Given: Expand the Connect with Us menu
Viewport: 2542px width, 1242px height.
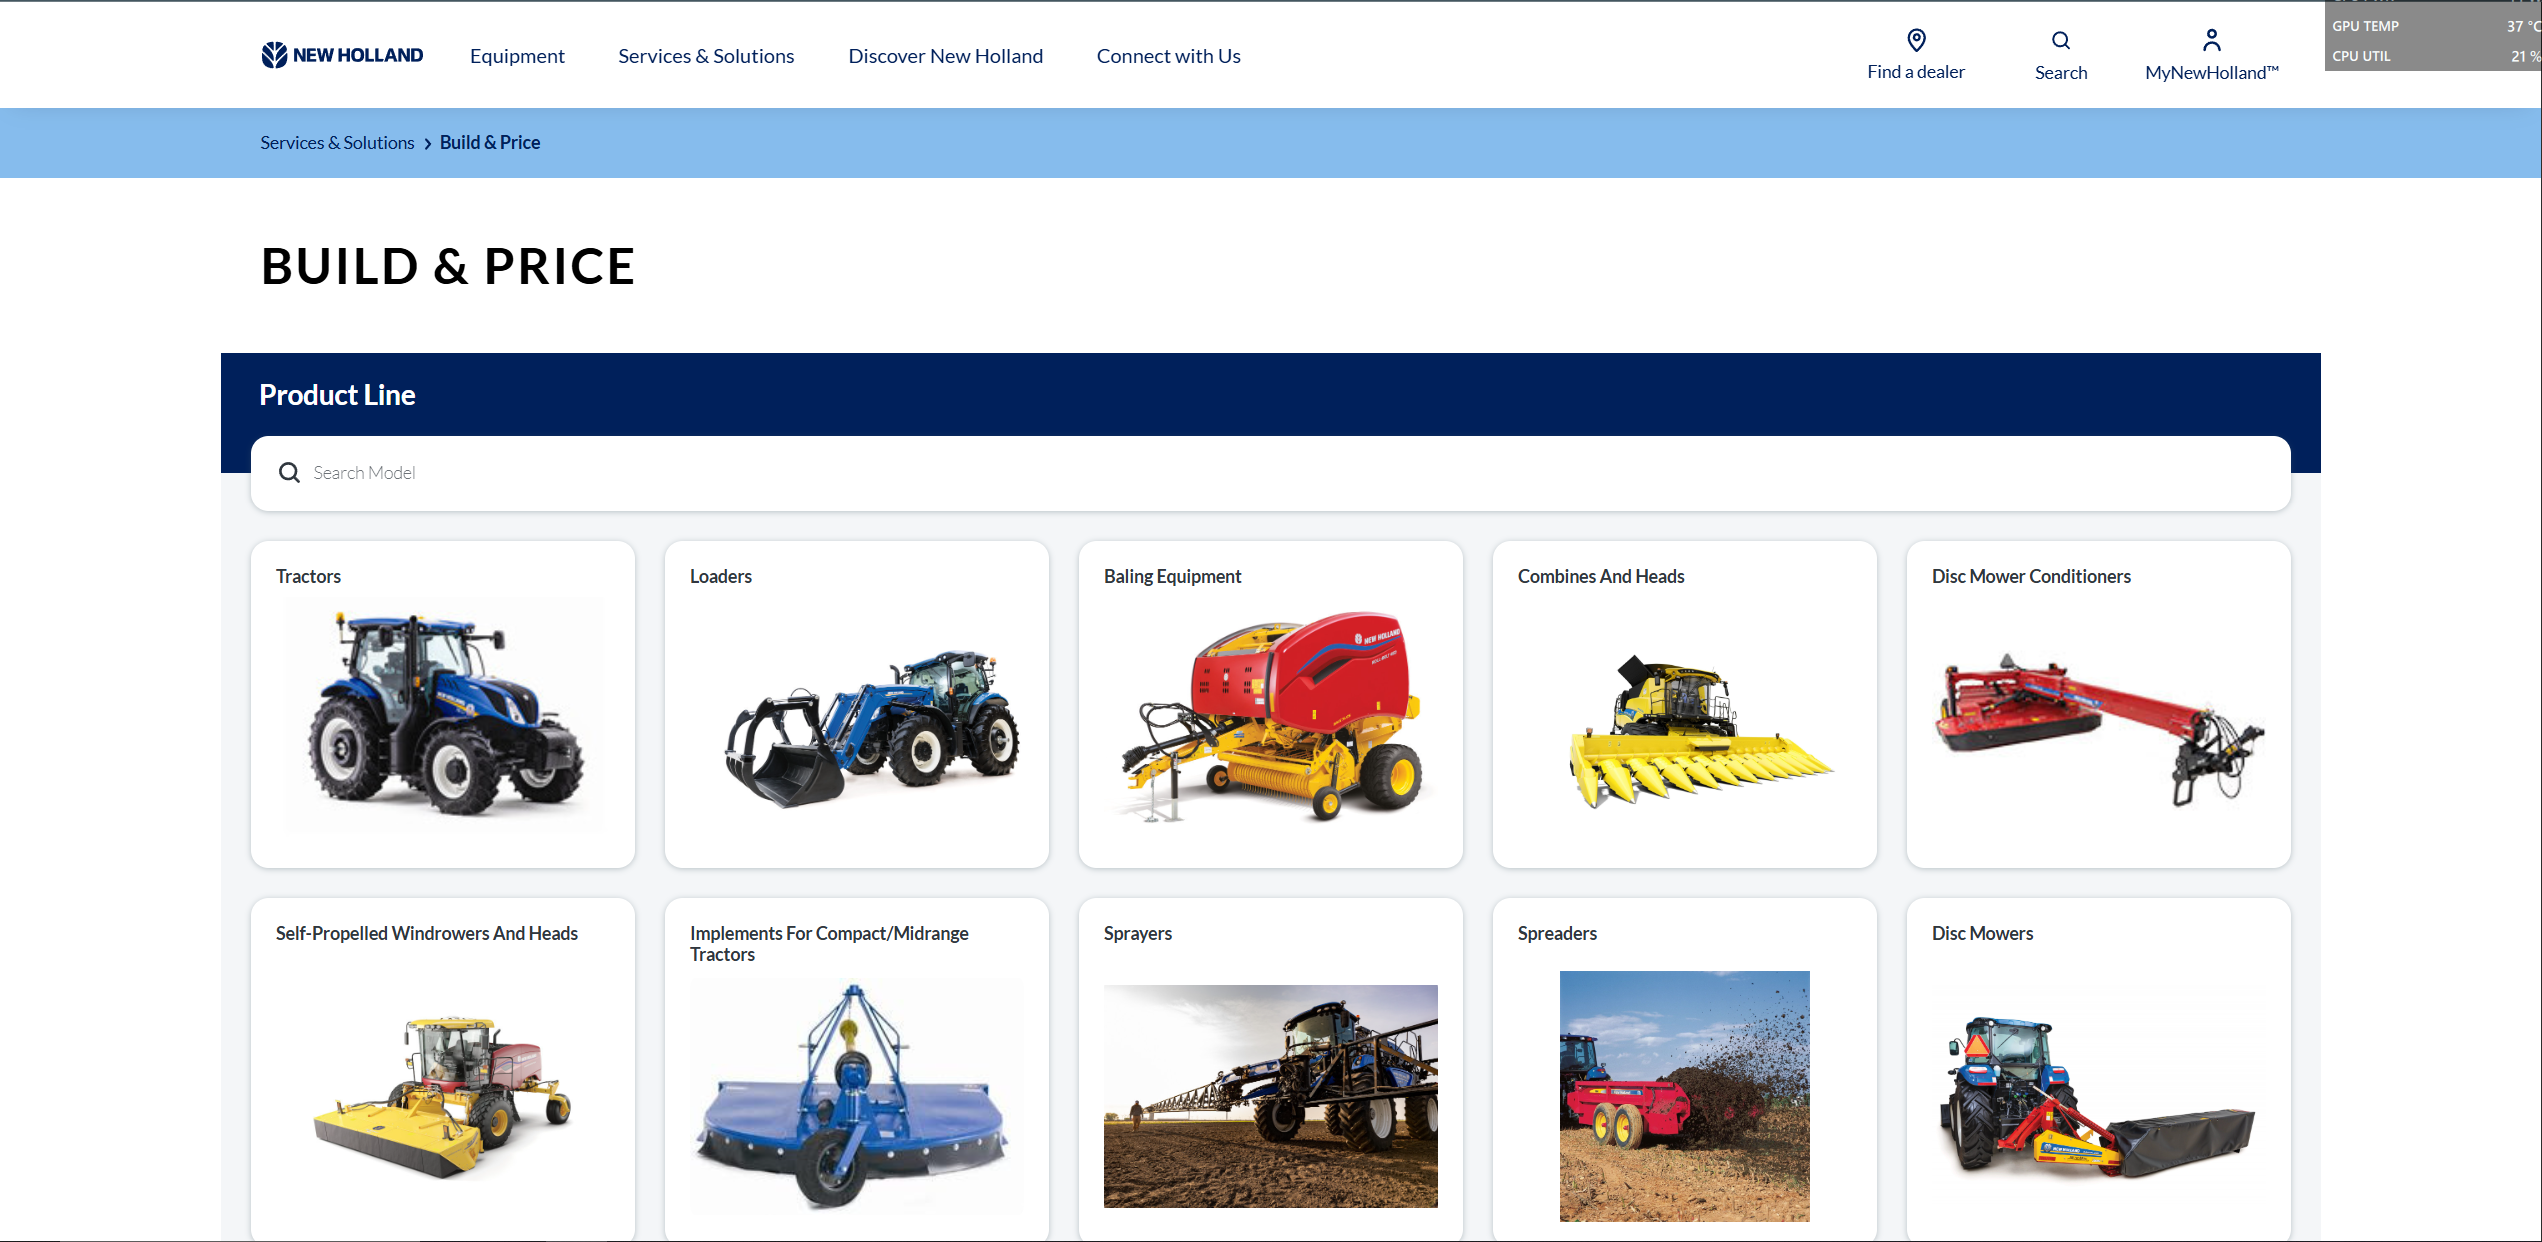Looking at the screenshot, I should [x=1168, y=56].
